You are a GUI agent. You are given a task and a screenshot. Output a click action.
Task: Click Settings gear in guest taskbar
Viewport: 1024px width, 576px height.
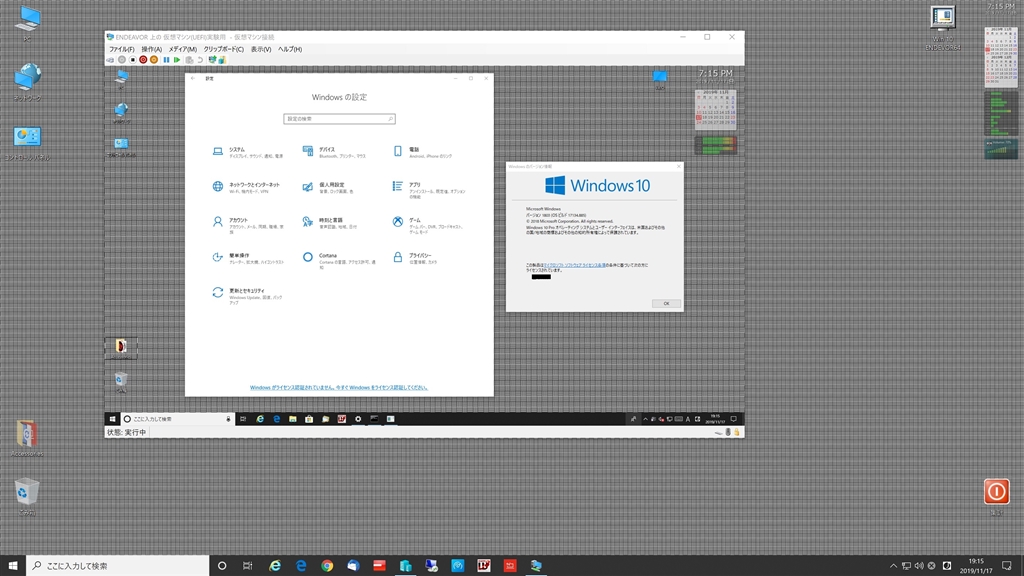(358, 419)
